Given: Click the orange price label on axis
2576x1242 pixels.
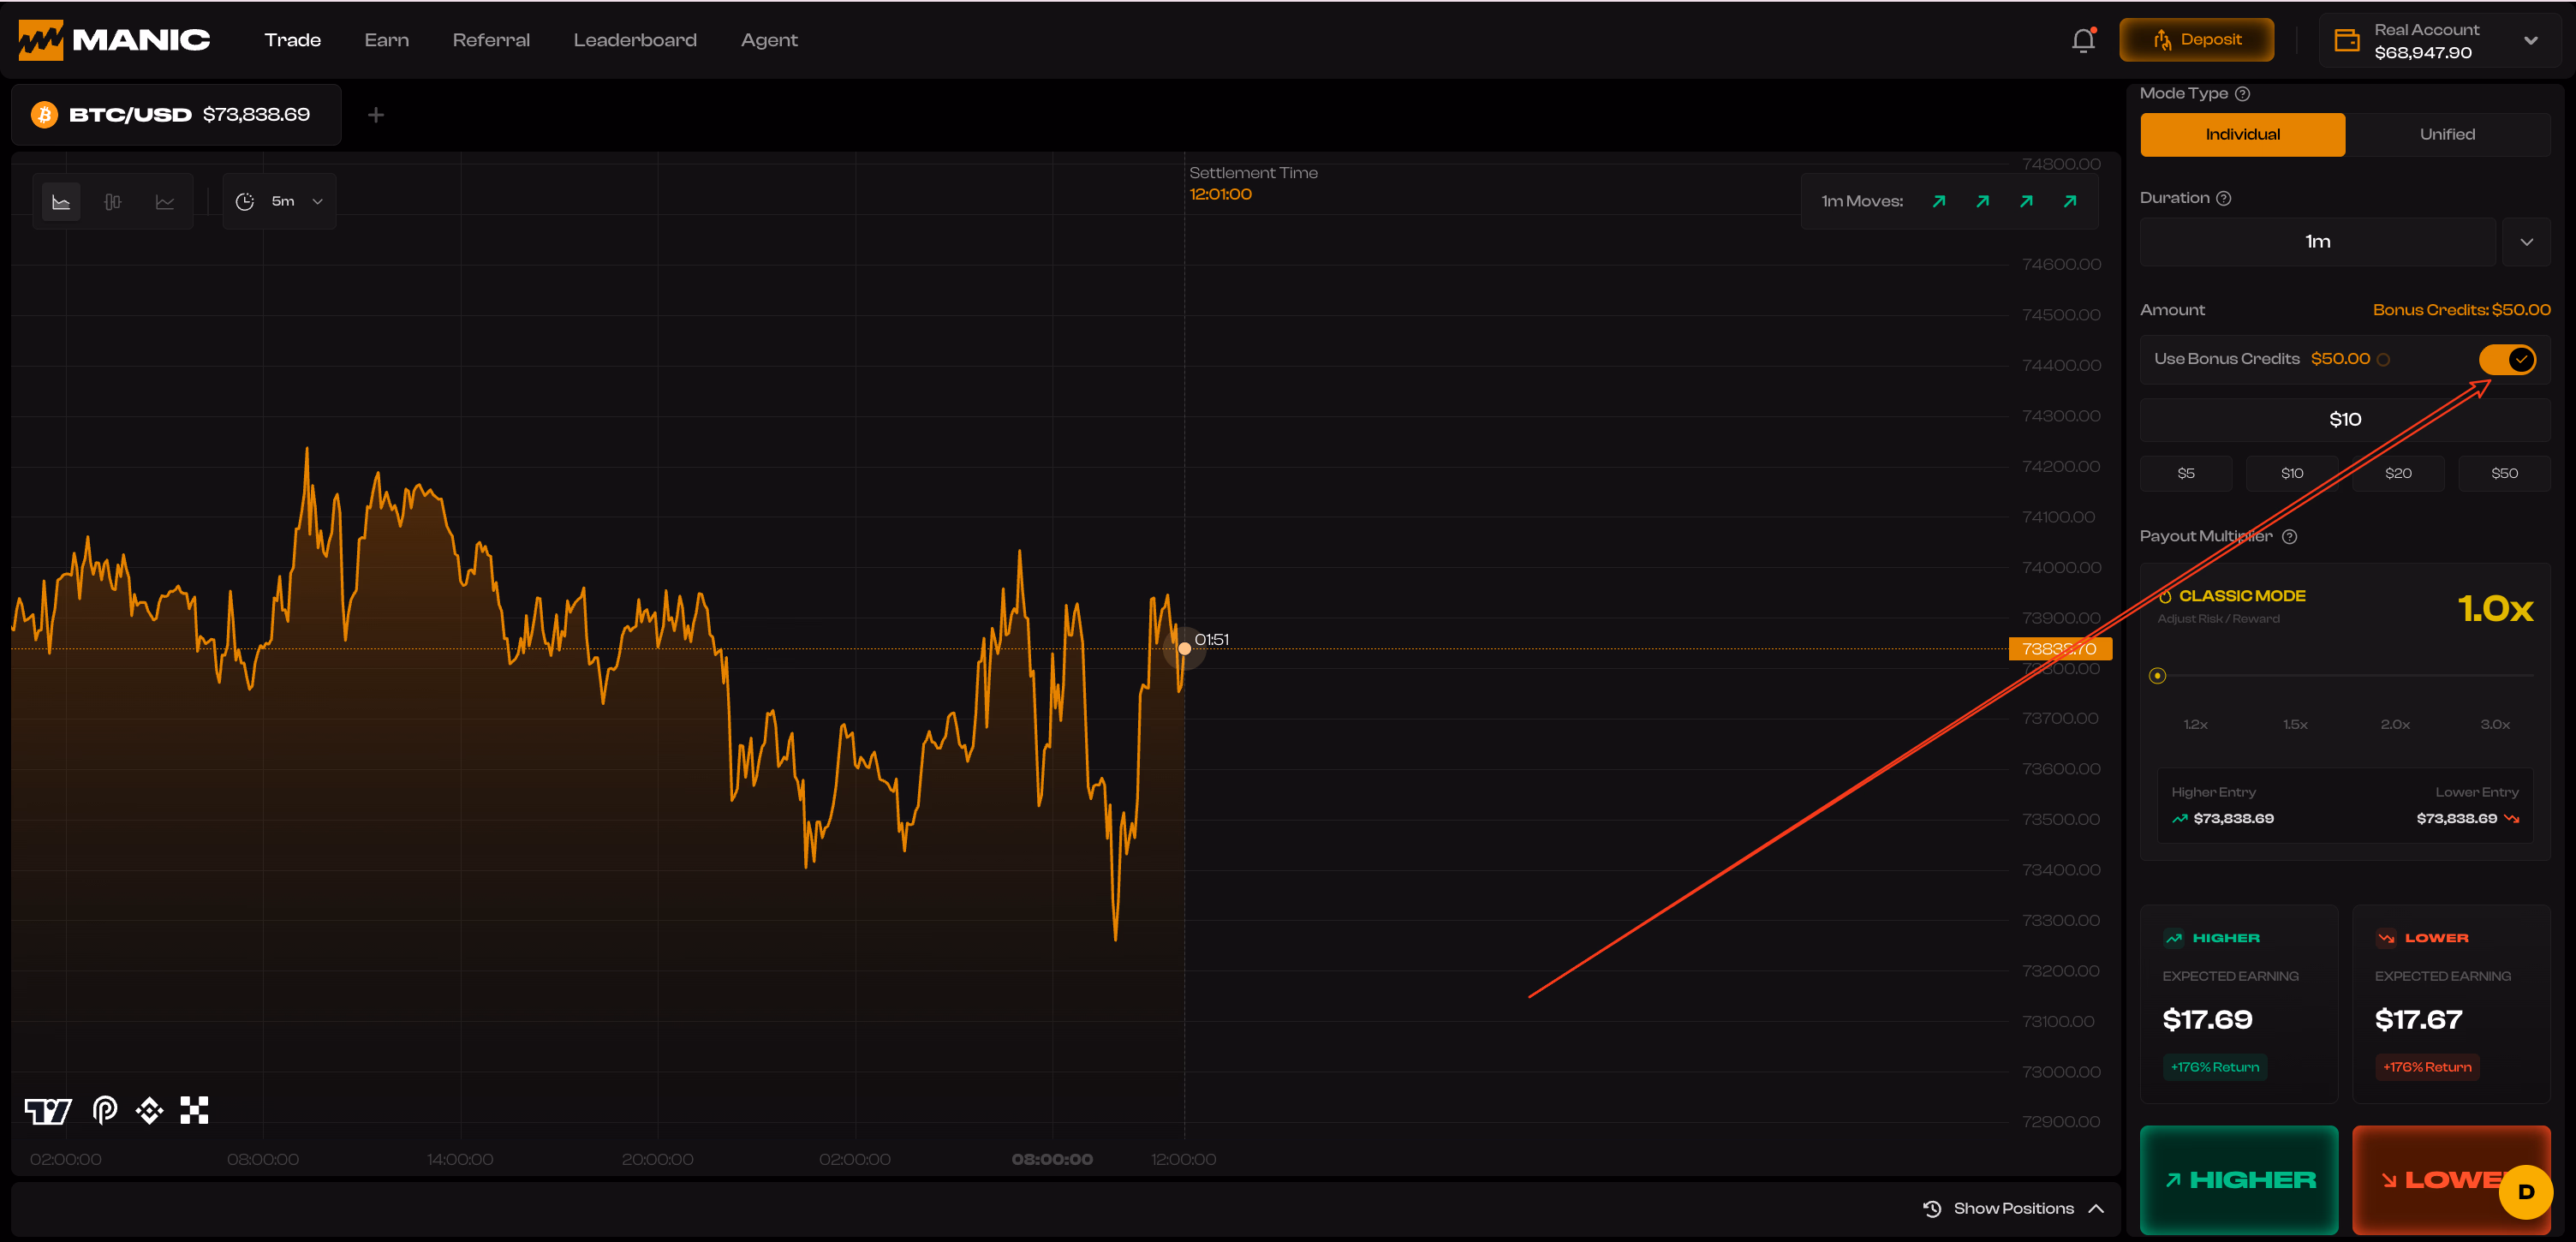Looking at the screenshot, I should 2060,650.
